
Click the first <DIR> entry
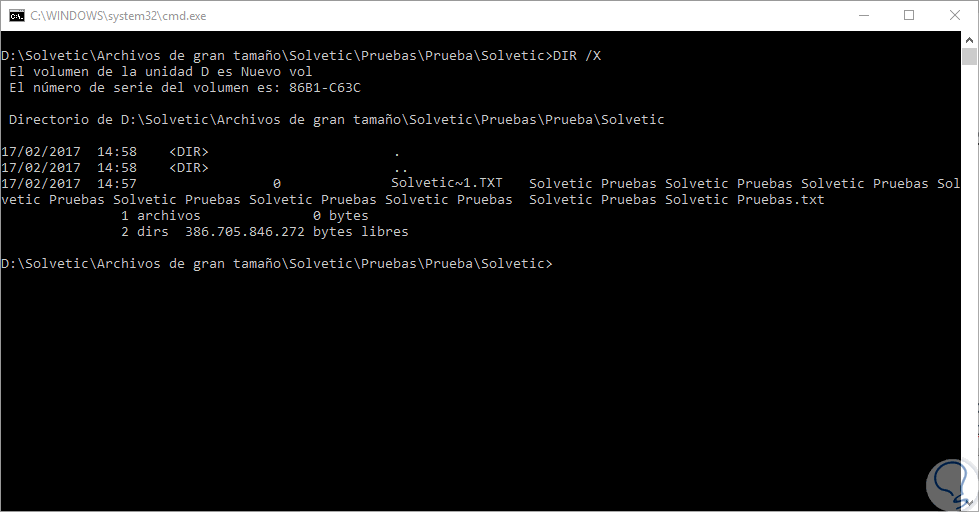click(189, 152)
